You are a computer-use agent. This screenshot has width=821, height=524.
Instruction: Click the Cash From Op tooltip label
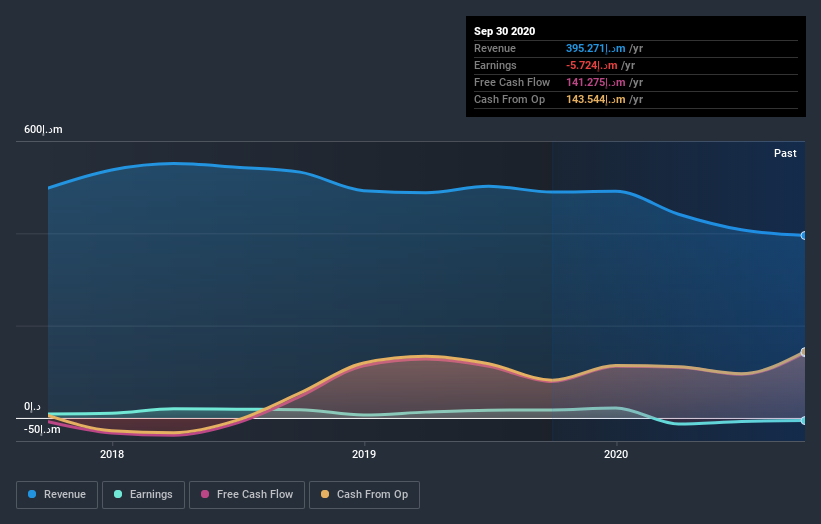[509, 99]
